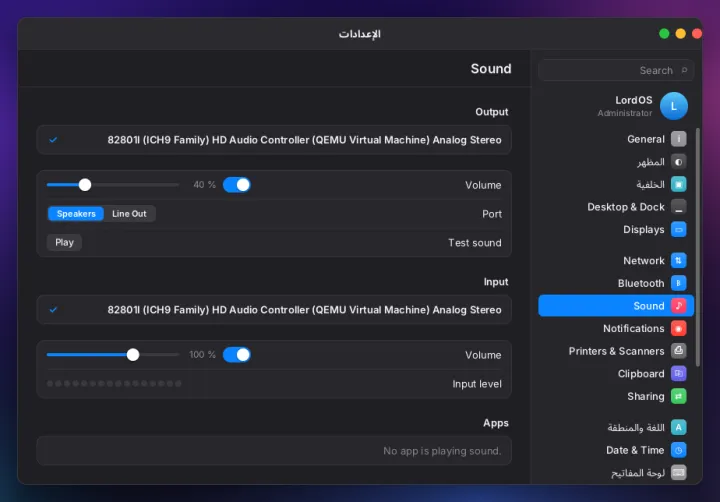This screenshot has width=720, height=502.
Task: Open the Clipboard settings label
Action: coord(641,373)
